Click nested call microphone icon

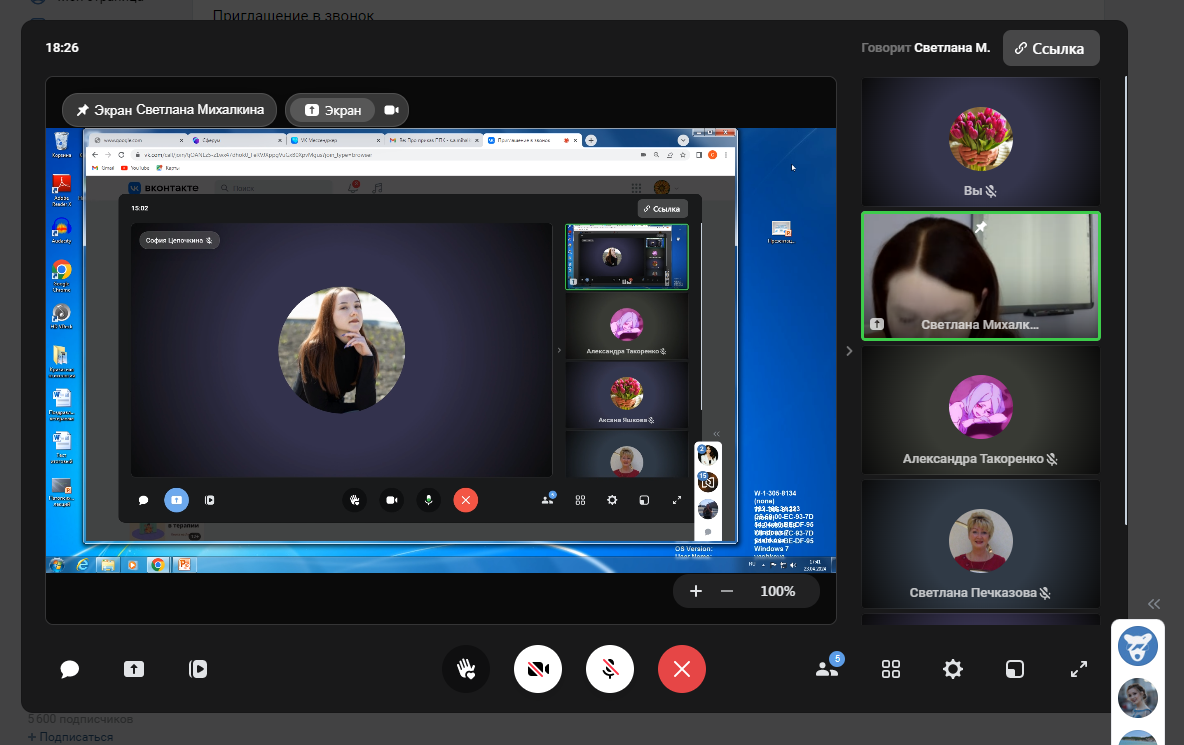tap(428, 500)
